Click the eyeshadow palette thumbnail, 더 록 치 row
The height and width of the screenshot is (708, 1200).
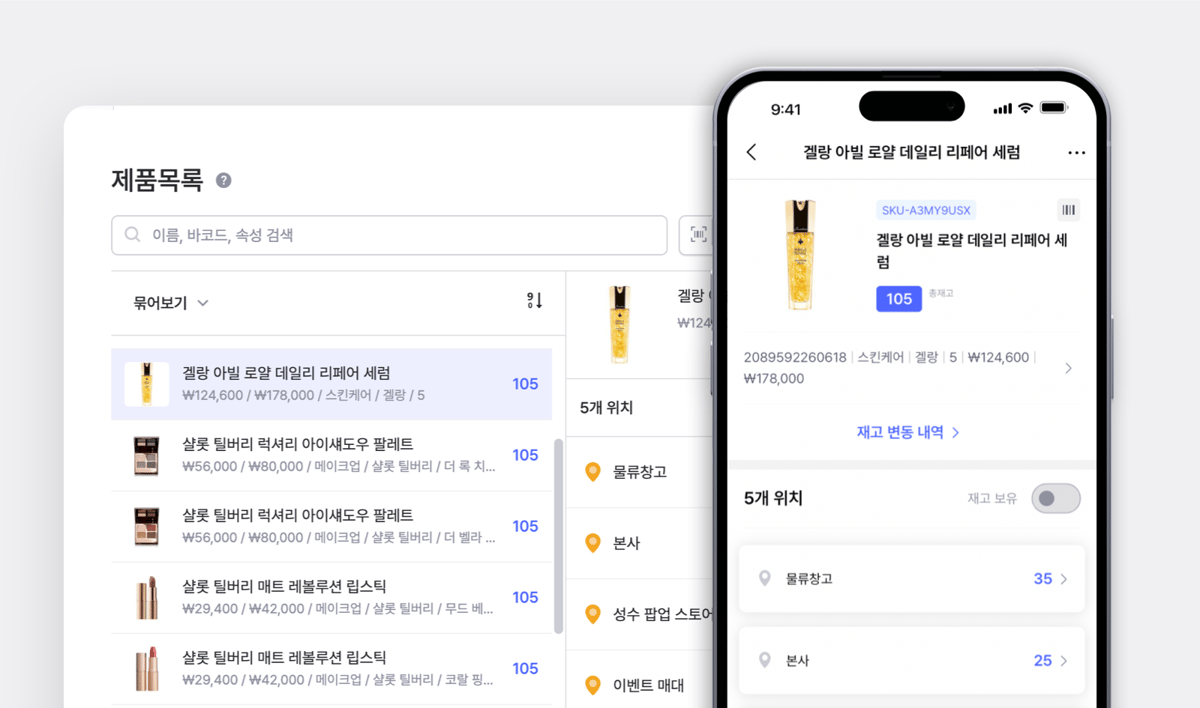coord(146,455)
